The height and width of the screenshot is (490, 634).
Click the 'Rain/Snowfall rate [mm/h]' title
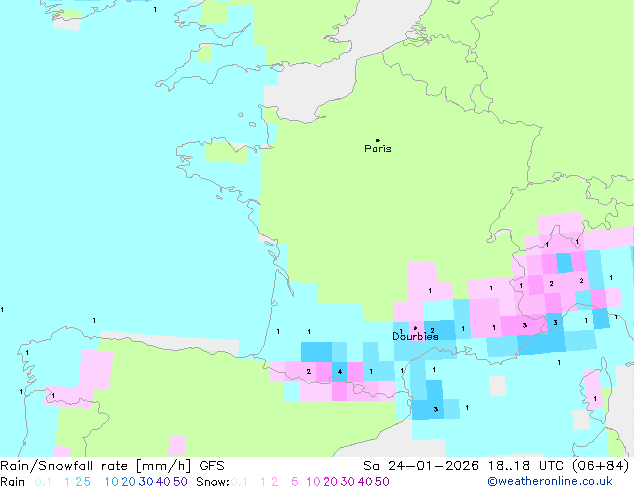(x=95, y=466)
